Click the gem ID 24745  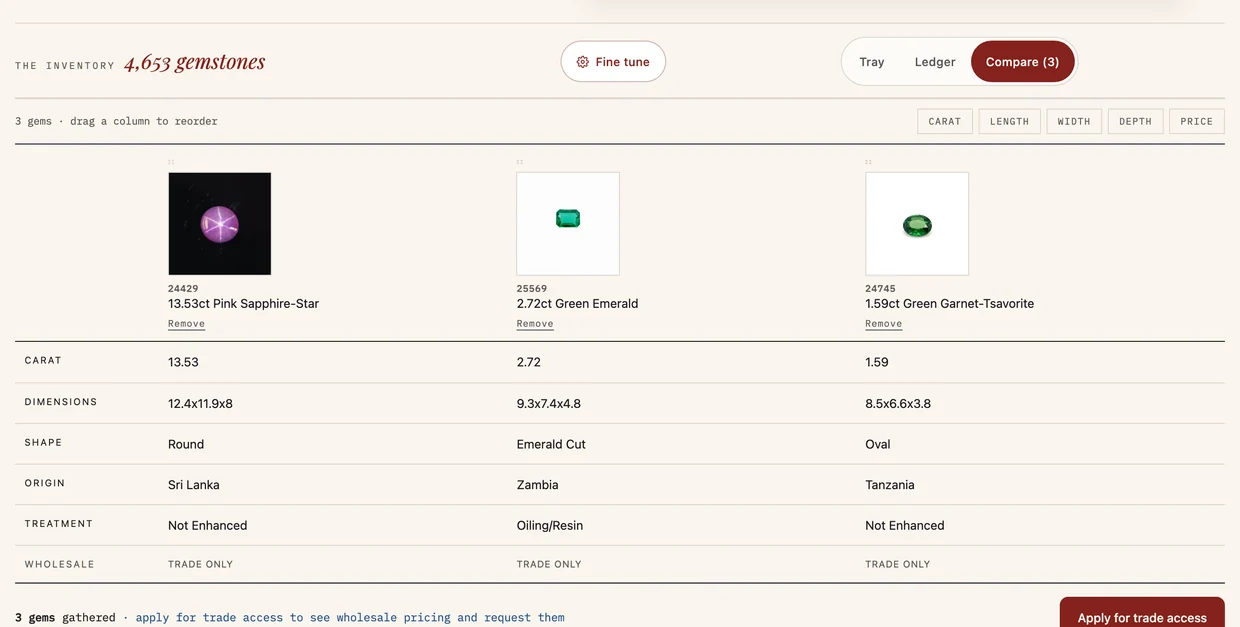click(x=881, y=289)
